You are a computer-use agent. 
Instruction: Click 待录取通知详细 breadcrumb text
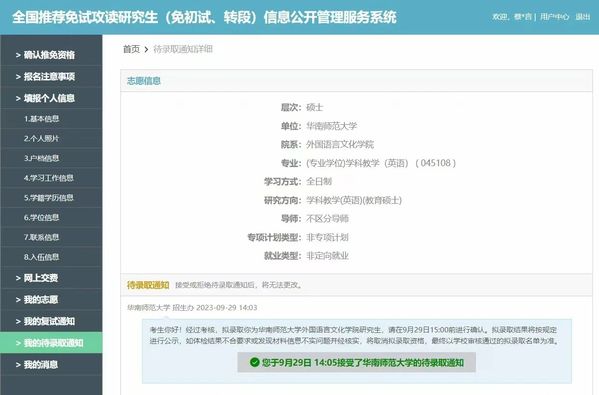coord(183,49)
